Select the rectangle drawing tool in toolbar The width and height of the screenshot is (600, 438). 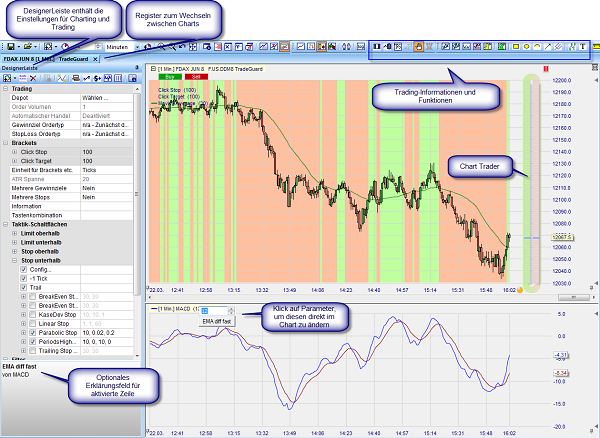point(515,46)
